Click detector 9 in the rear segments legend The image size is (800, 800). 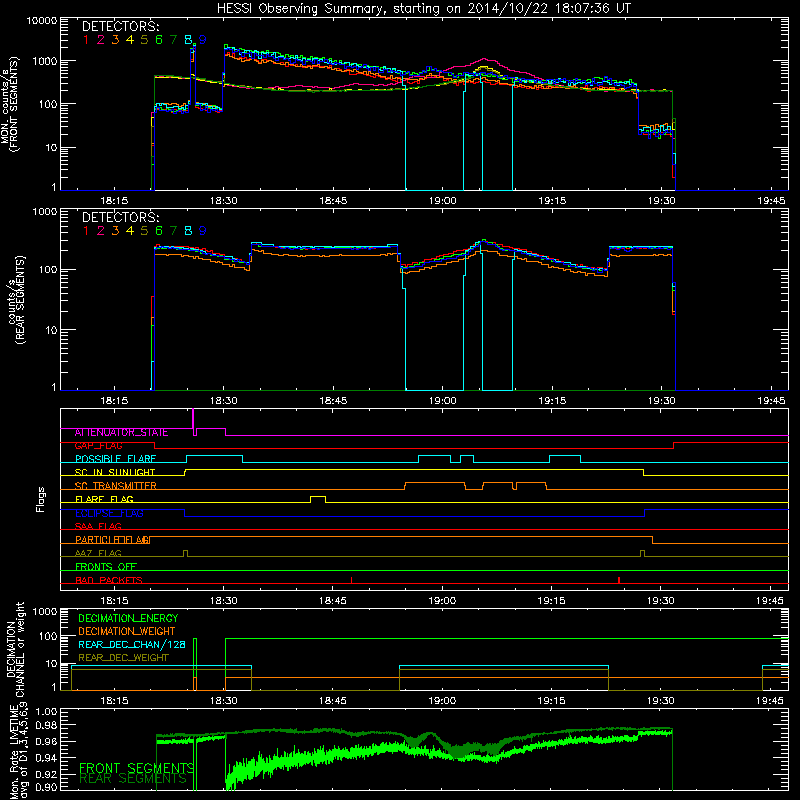[x=203, y=231]
